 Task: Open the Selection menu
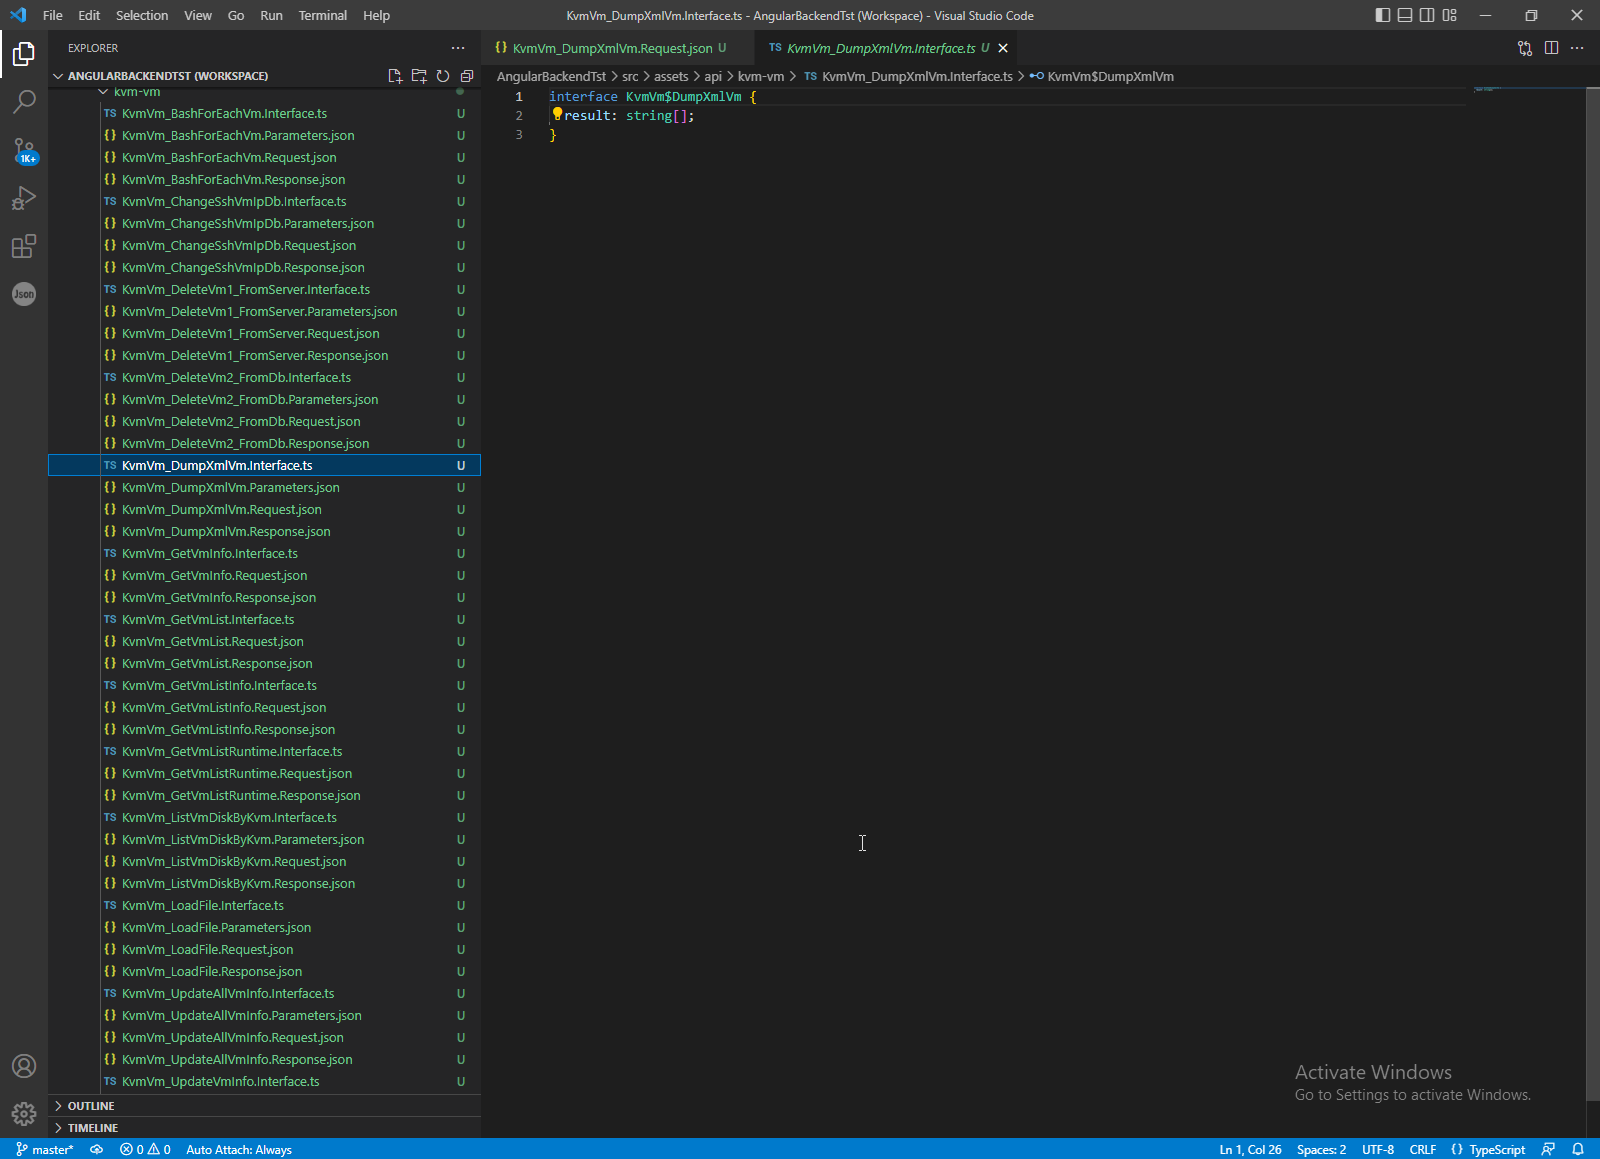(x=142, y=15)
